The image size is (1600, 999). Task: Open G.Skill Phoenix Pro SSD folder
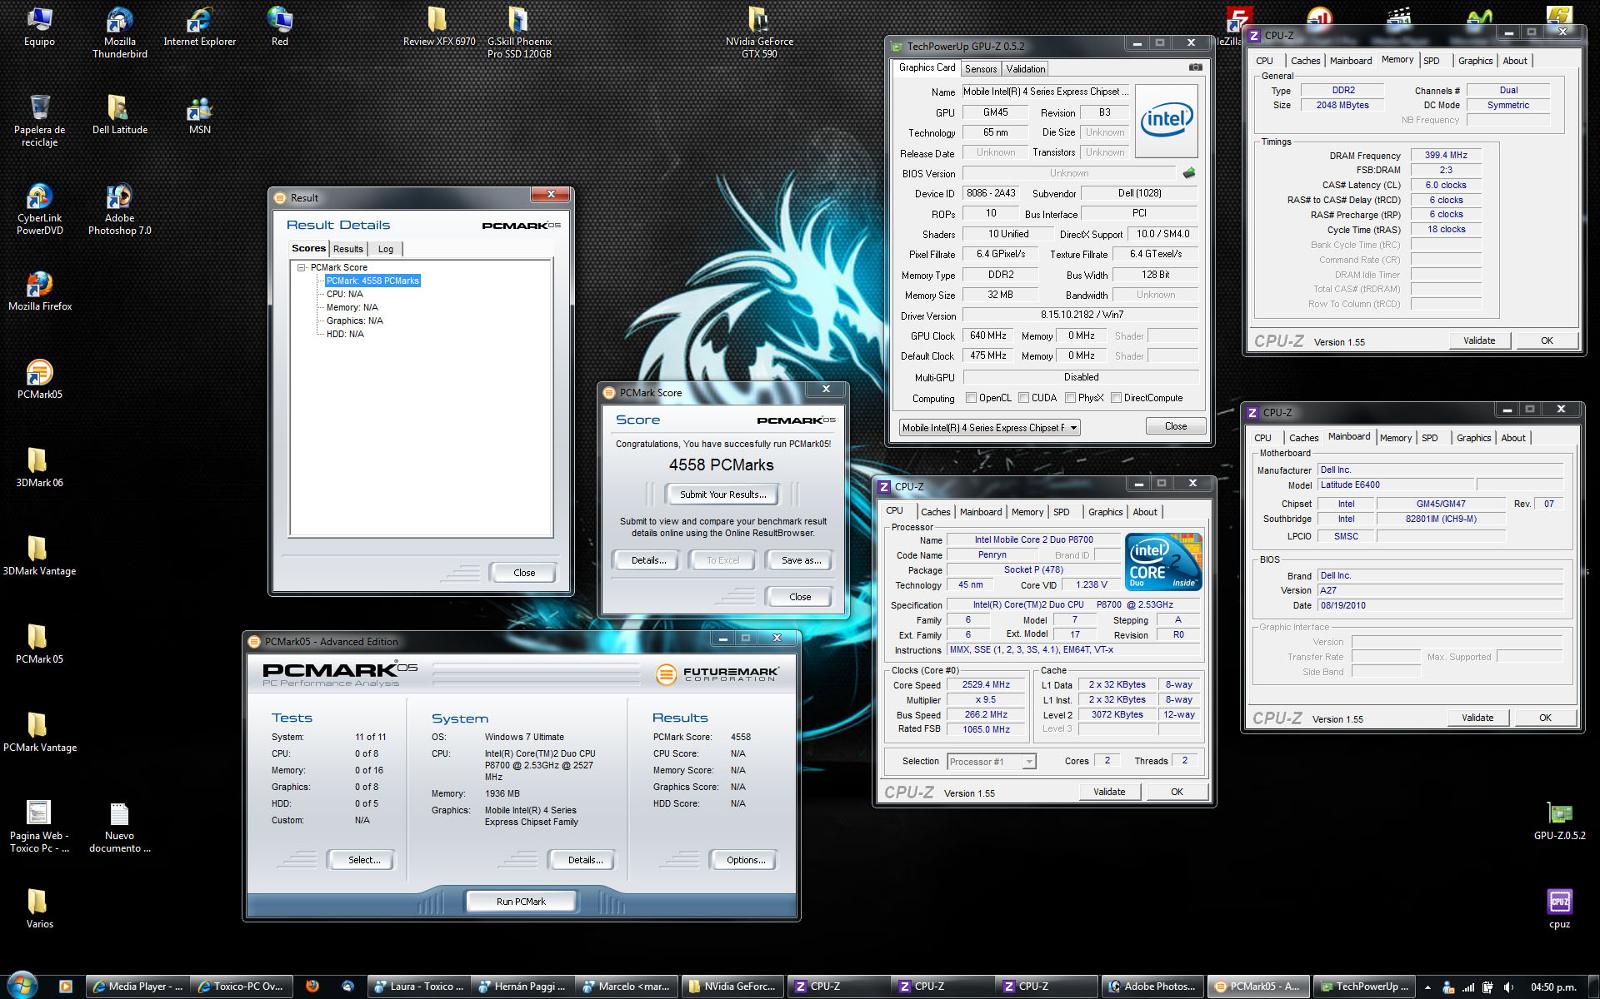[519, 32]
